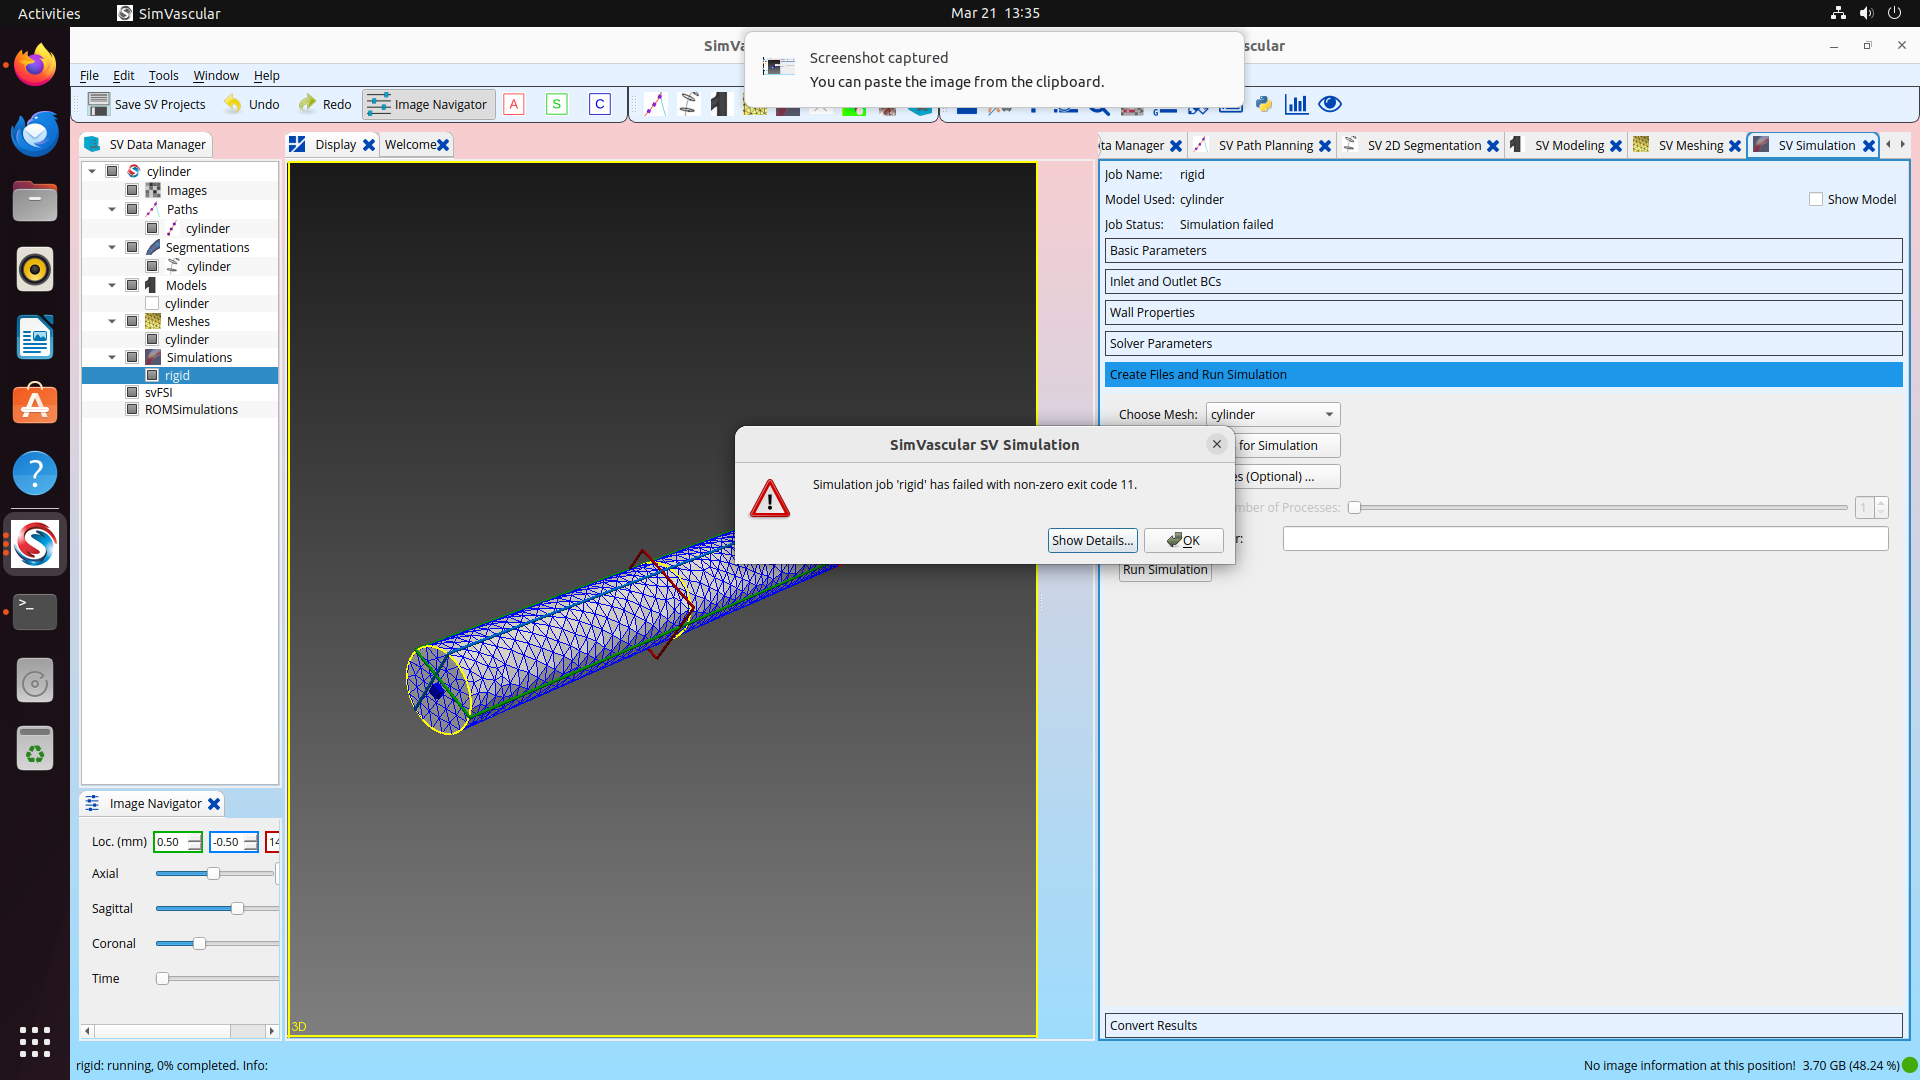Switch to the SV Meshing tab

(x=1690, y=146)
